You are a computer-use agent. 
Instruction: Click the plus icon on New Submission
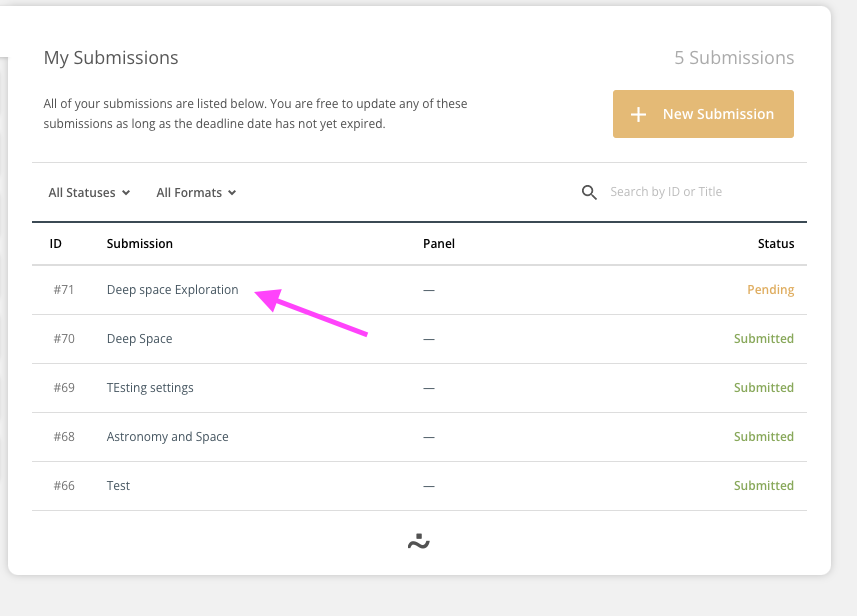[638, 114]
